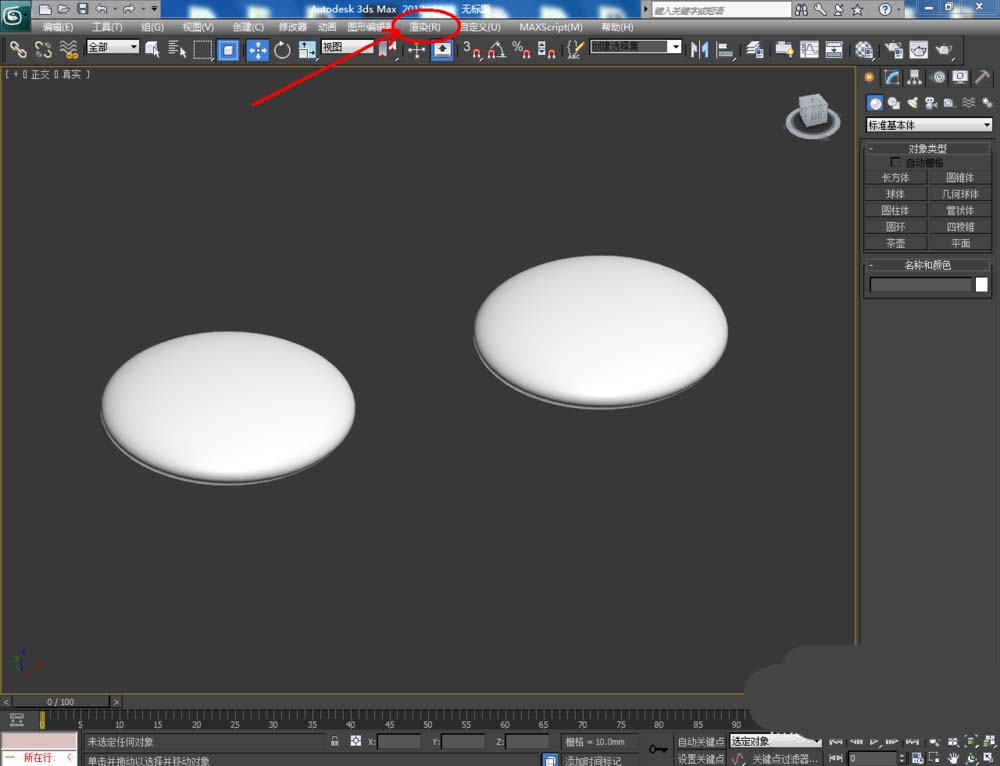
Task: Expand the 标准基本体 dropdown
Action: (929, 125)
